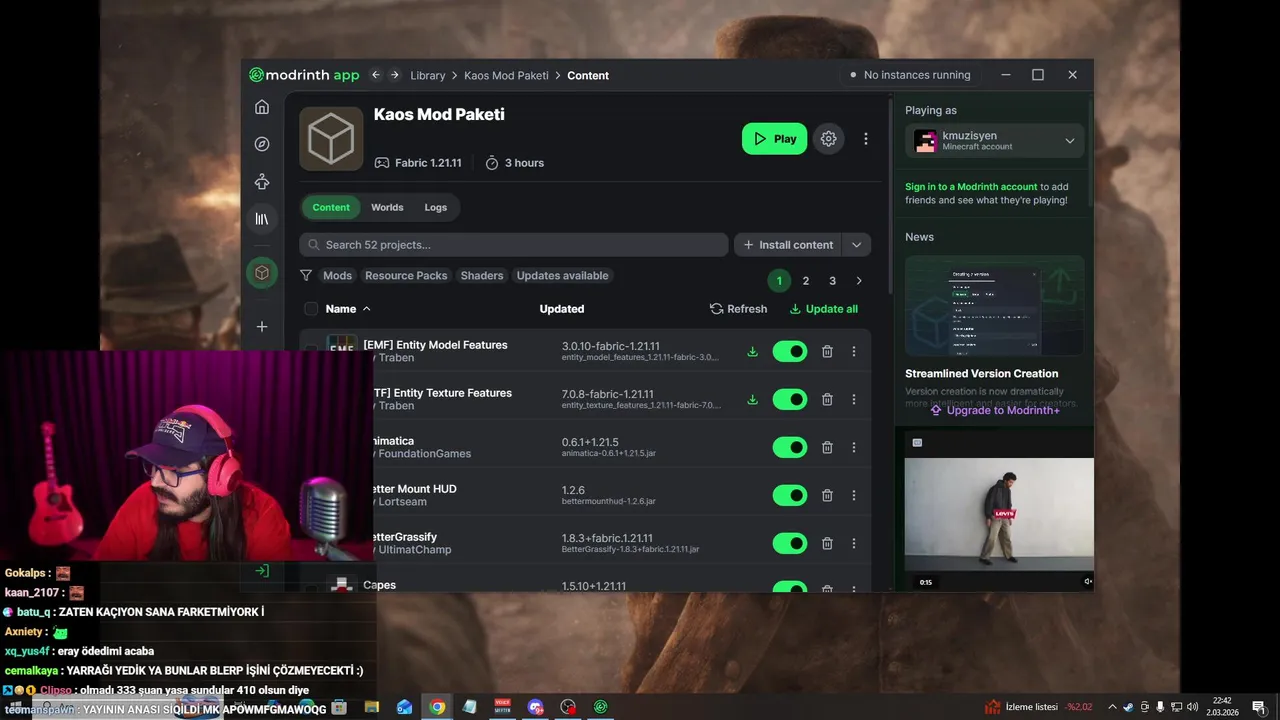Image resolution: width=1280 pixels, height=720 pixels.
Task: Open instance settings gear icon
Action: (x=828, y=139)
